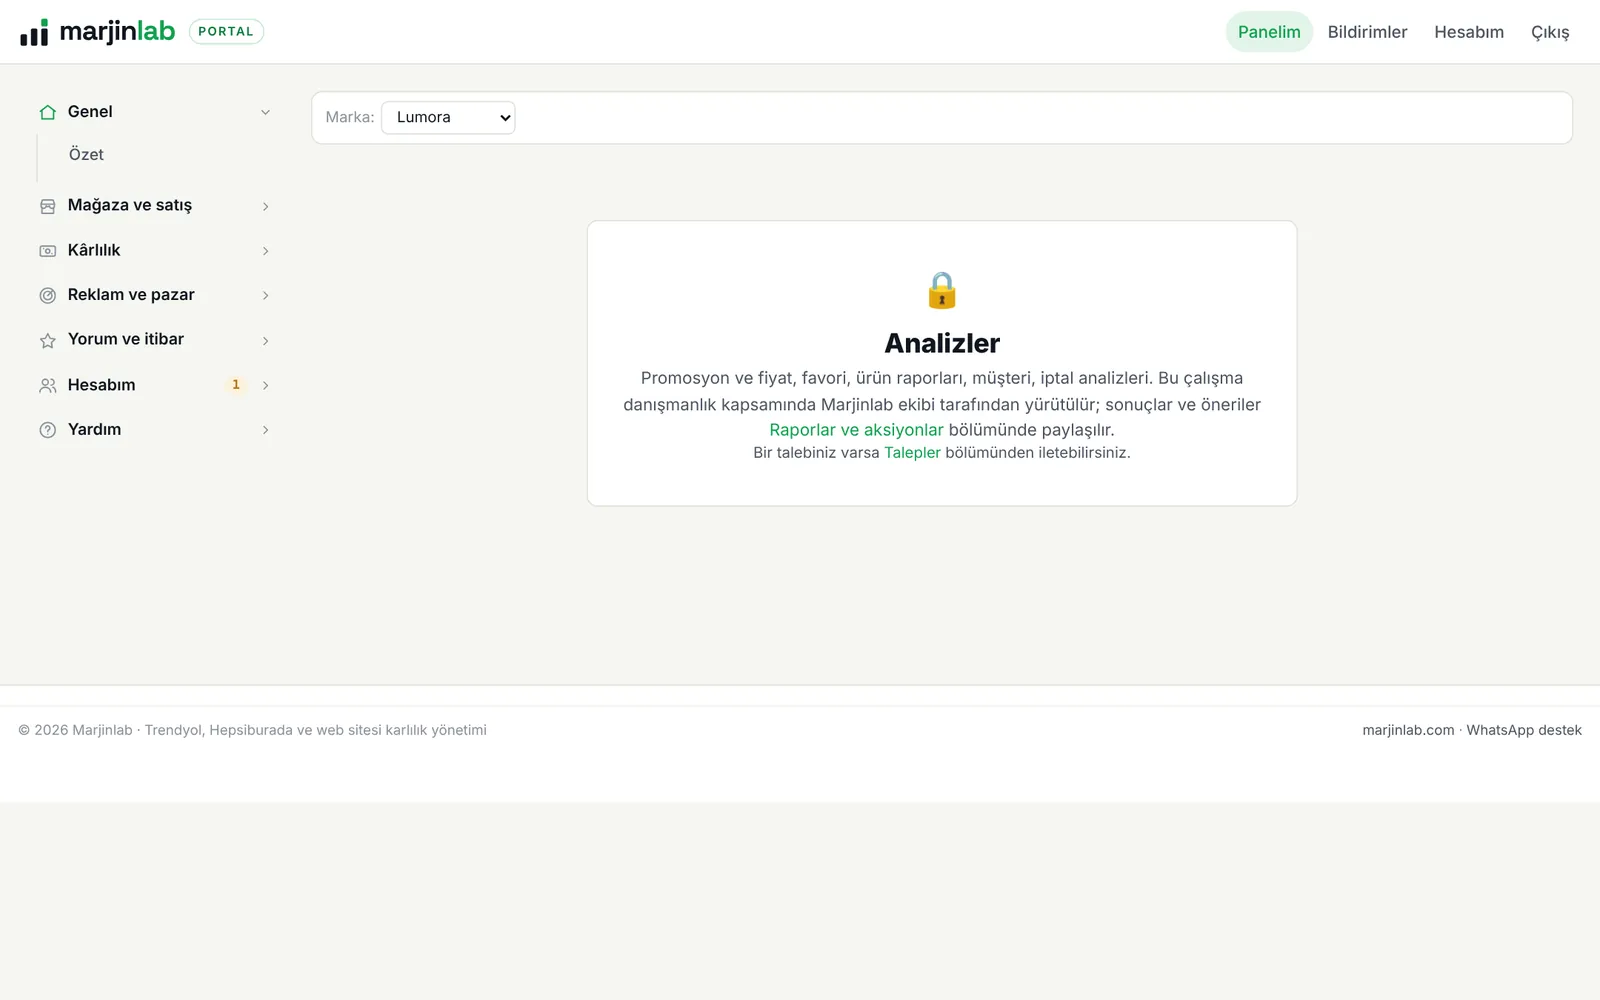The height and width of the screenshot is (1000, 1600).
Task: Select the Reklam ve pazar label
Action: pyautogui.click(x=131, y=295)
